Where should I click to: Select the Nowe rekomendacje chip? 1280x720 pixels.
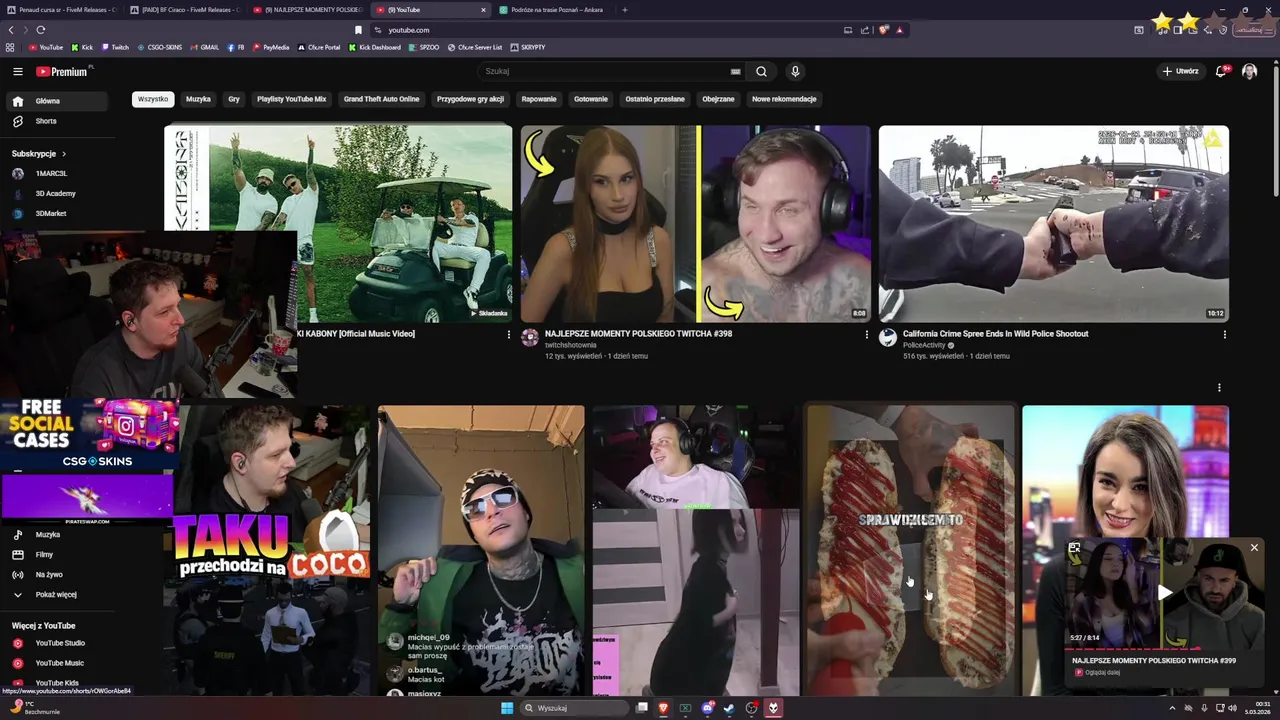click(784, 99)
